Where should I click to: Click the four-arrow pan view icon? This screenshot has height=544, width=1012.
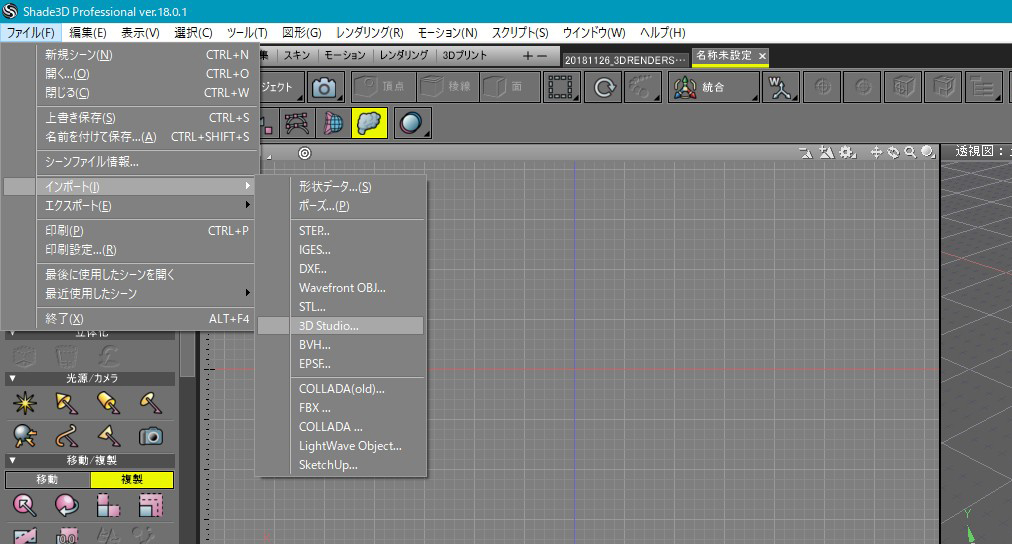tap(876, 152)
